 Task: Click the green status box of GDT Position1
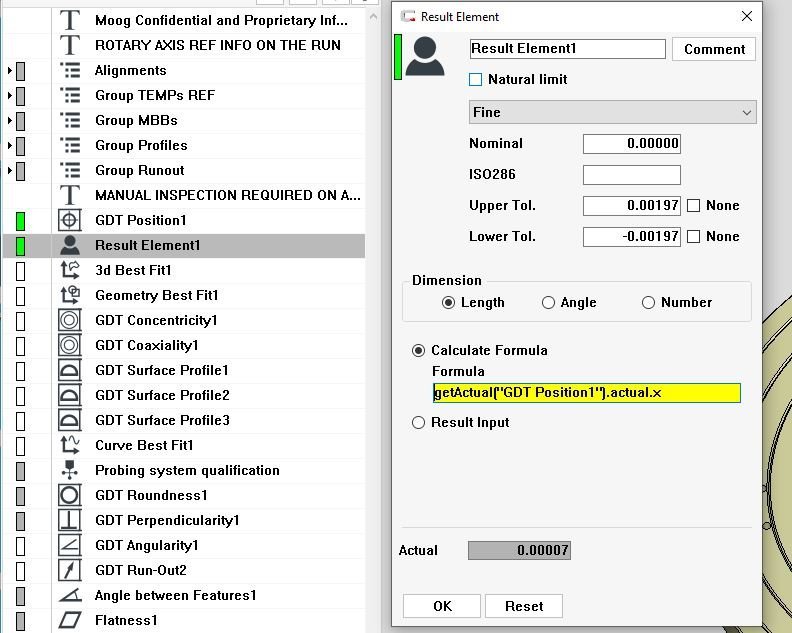pyautogui.click(x=21, y=221)
